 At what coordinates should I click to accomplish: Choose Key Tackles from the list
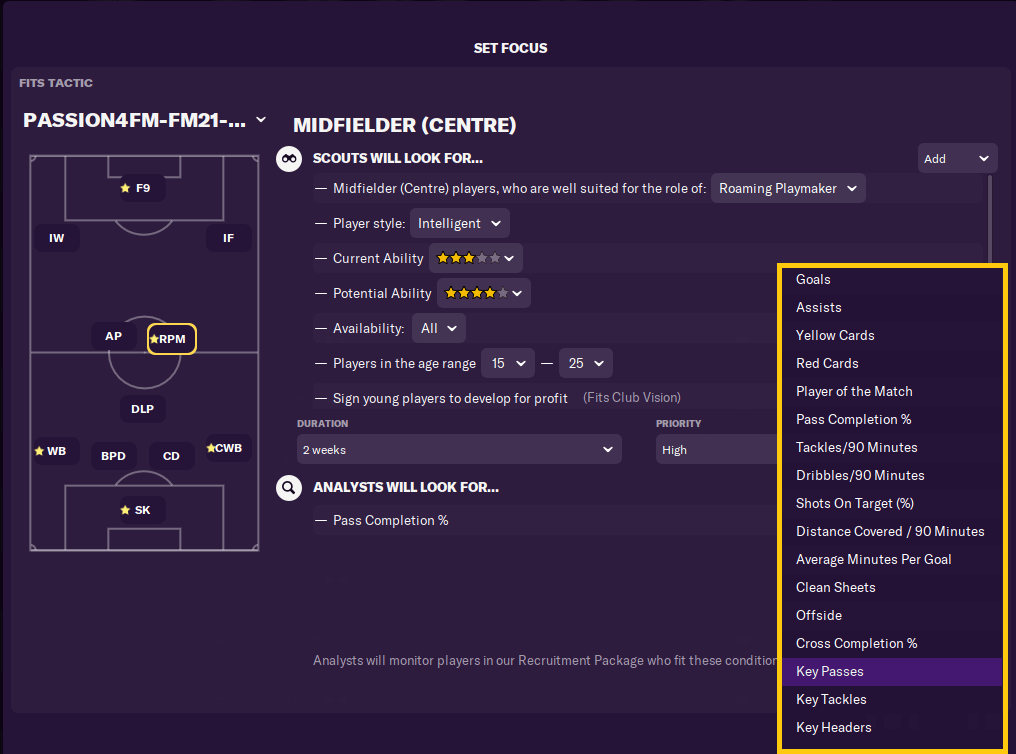(x=892, y=700)
